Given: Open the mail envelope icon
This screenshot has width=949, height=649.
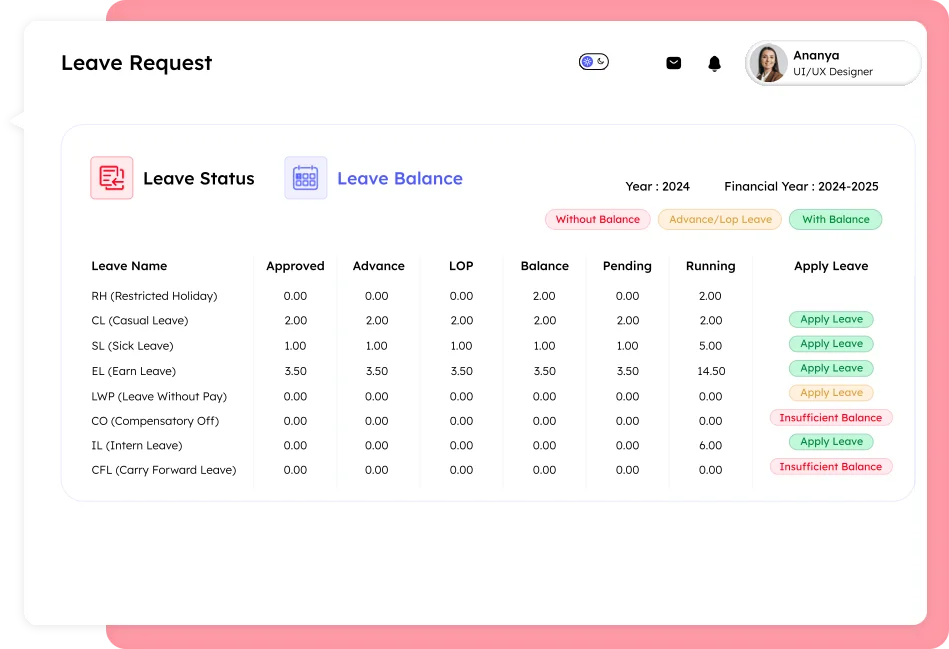Looking at the screenshot, I should pyautogui.click(x=673, y=61).
